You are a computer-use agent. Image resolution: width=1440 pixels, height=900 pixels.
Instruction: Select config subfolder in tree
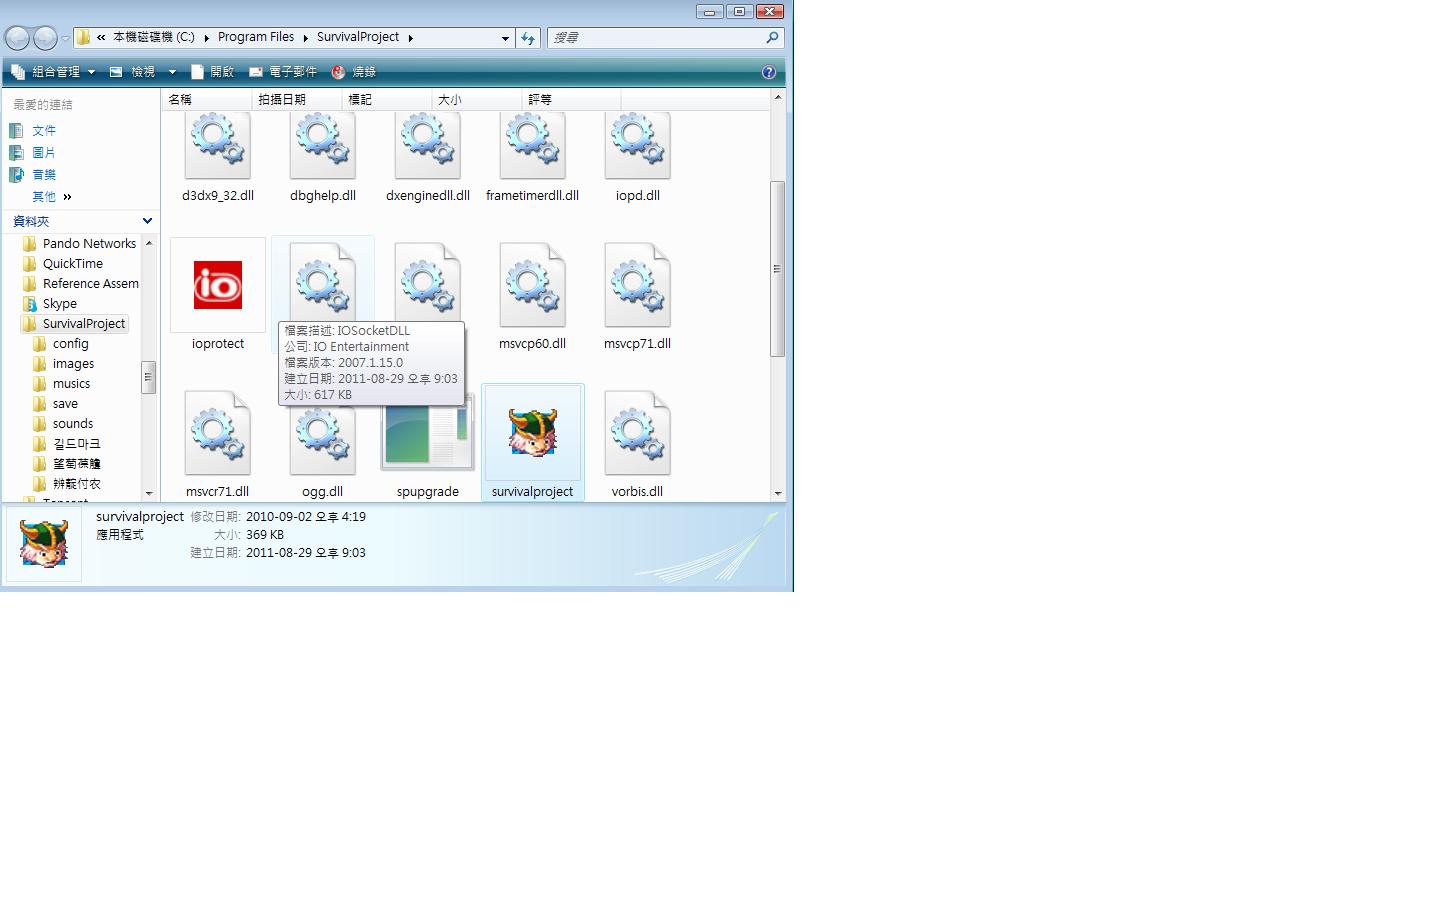[70, 344]
